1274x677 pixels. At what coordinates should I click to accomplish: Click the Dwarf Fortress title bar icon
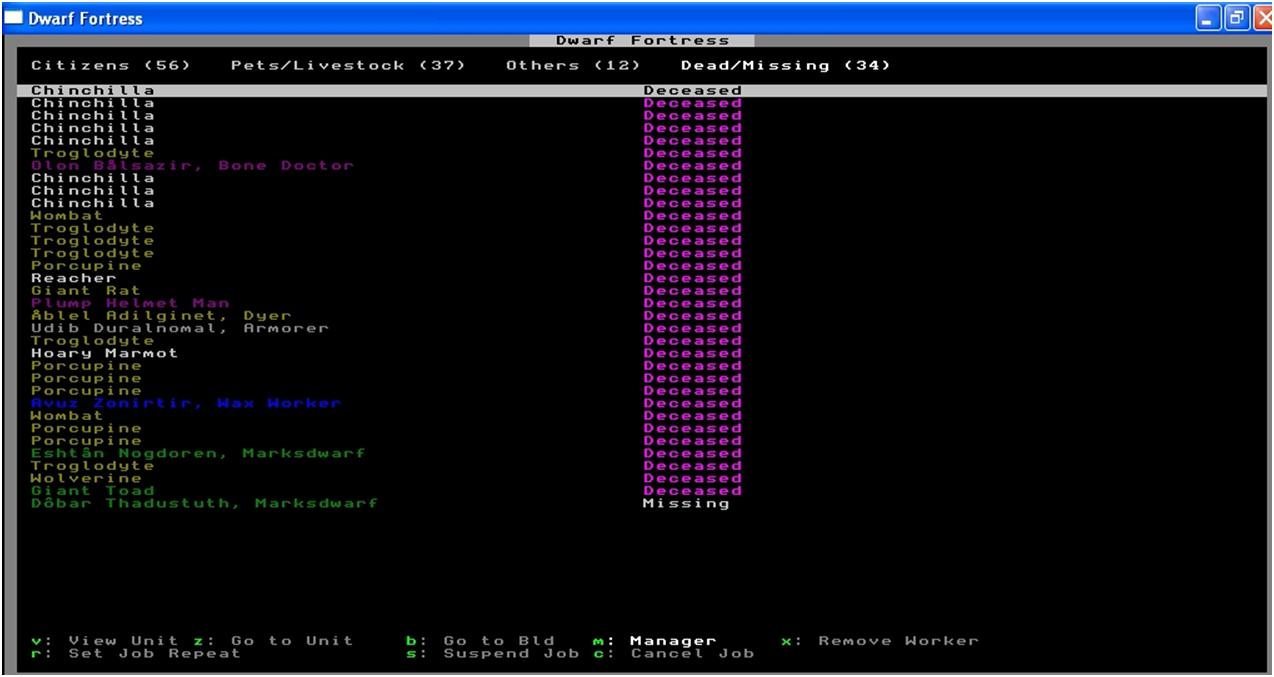[x=14, y=18]
